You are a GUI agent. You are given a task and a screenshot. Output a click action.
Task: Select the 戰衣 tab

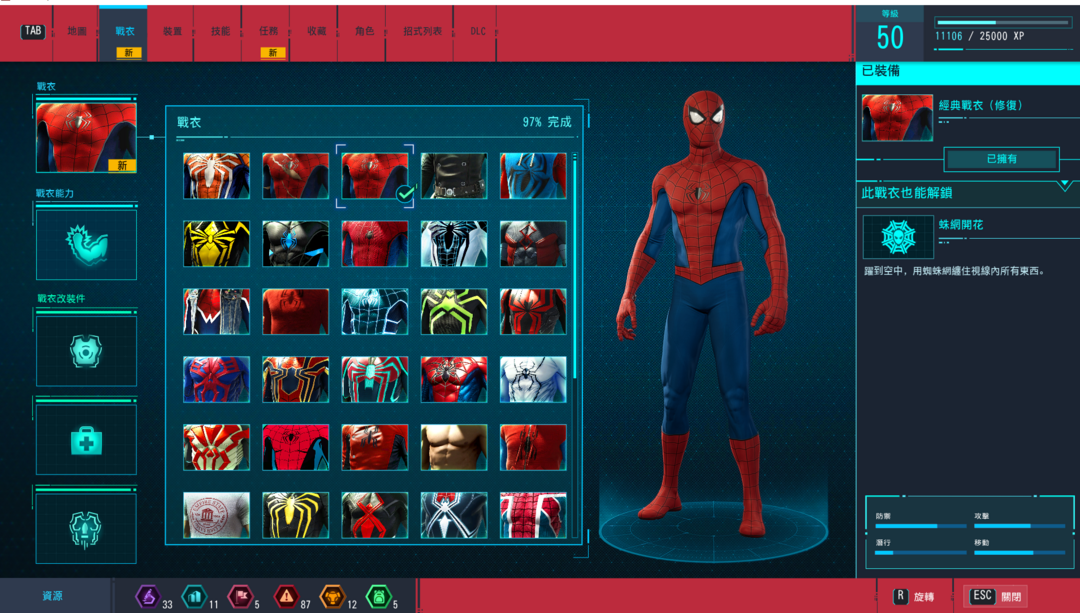125,32
